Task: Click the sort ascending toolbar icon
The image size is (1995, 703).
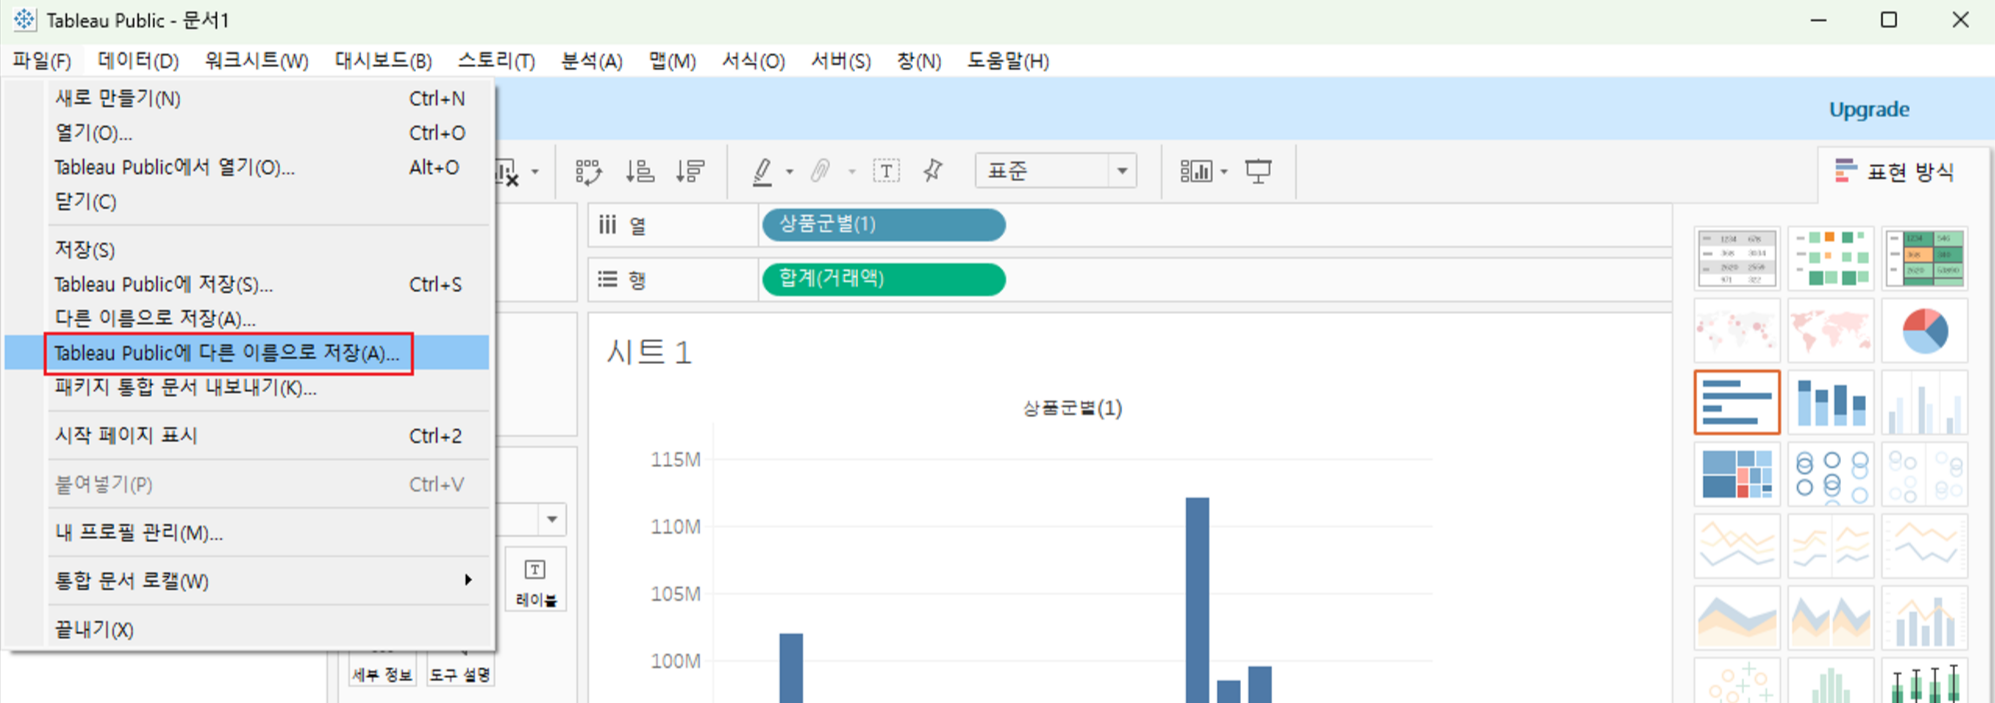Action: 640,171
